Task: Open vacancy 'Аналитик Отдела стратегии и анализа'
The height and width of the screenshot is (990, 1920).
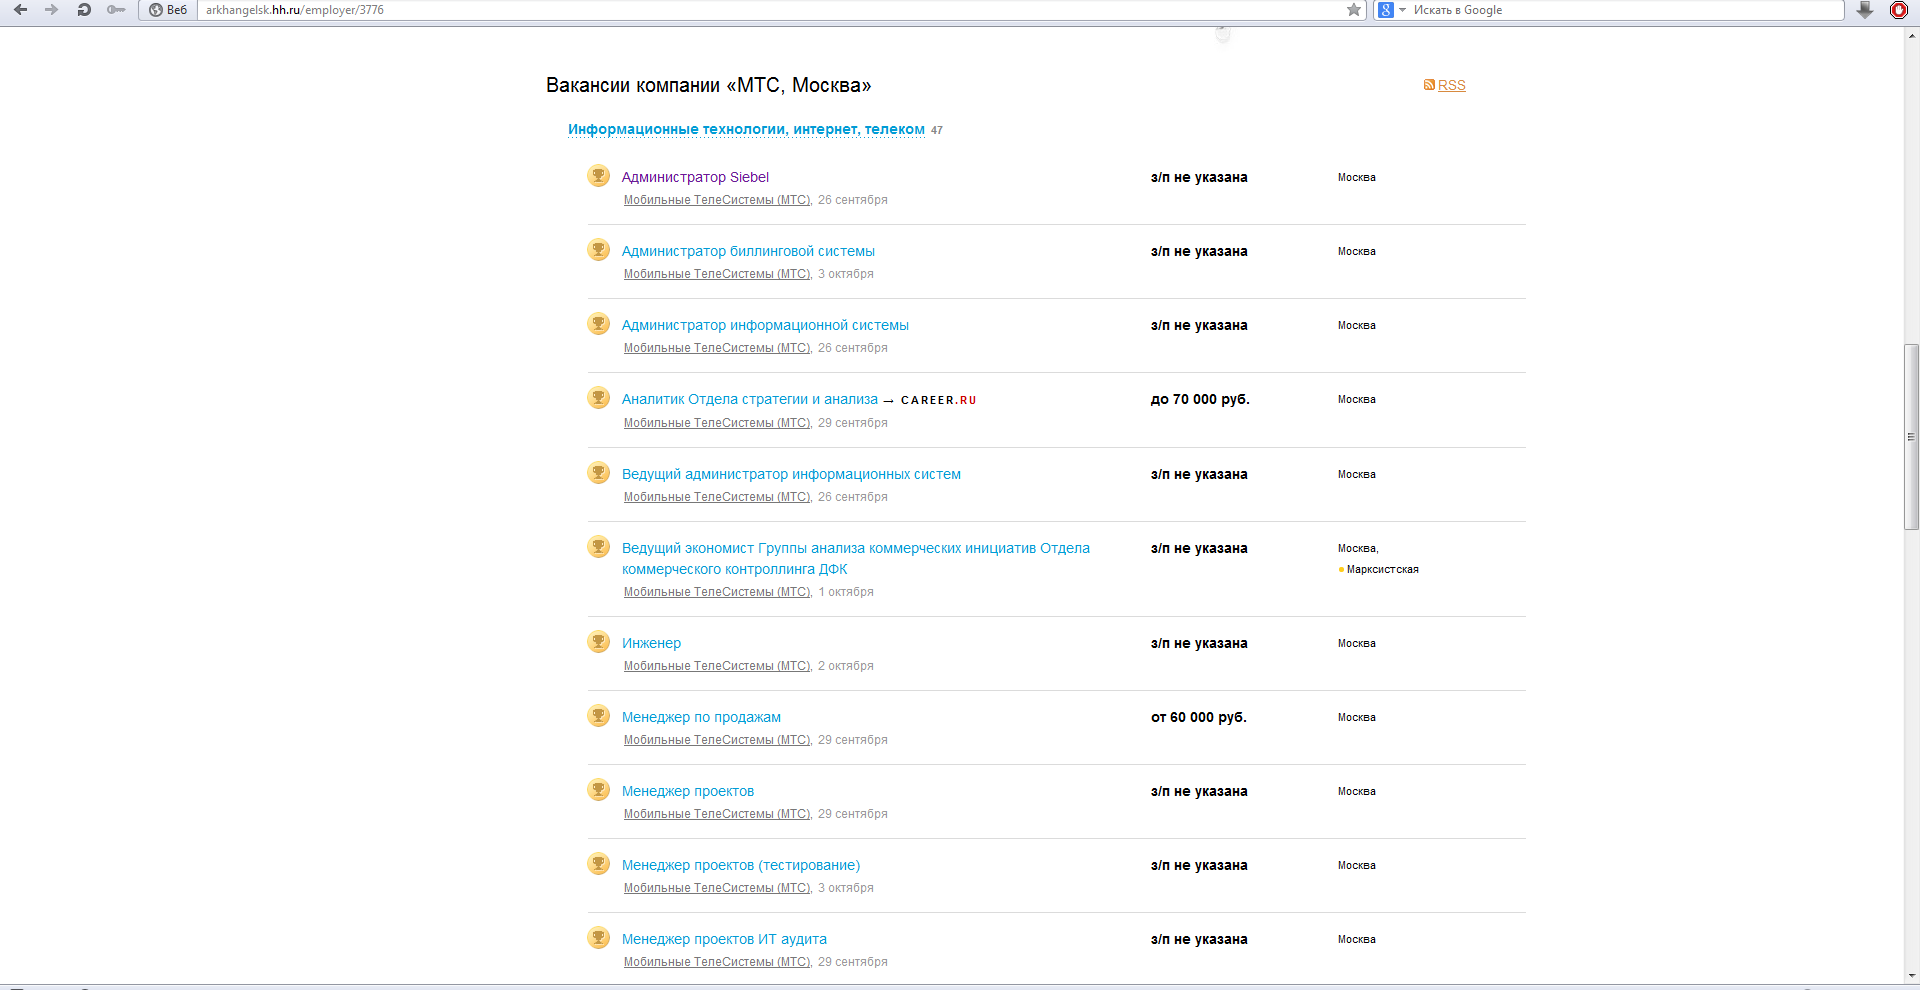Action: (x=750, y=399)
